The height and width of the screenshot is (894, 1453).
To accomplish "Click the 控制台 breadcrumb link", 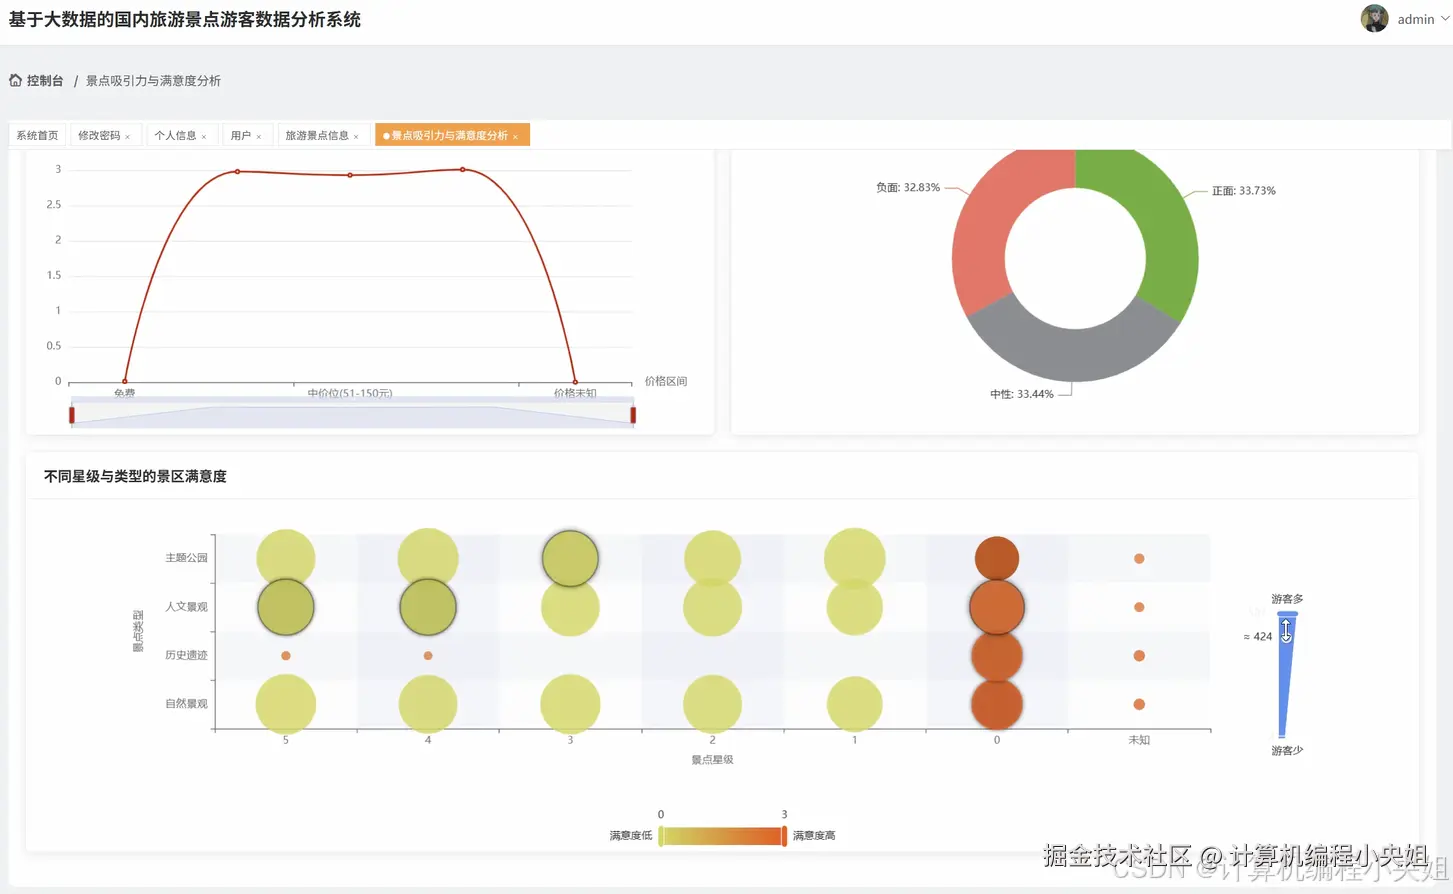I will click(x=45, y=80).
